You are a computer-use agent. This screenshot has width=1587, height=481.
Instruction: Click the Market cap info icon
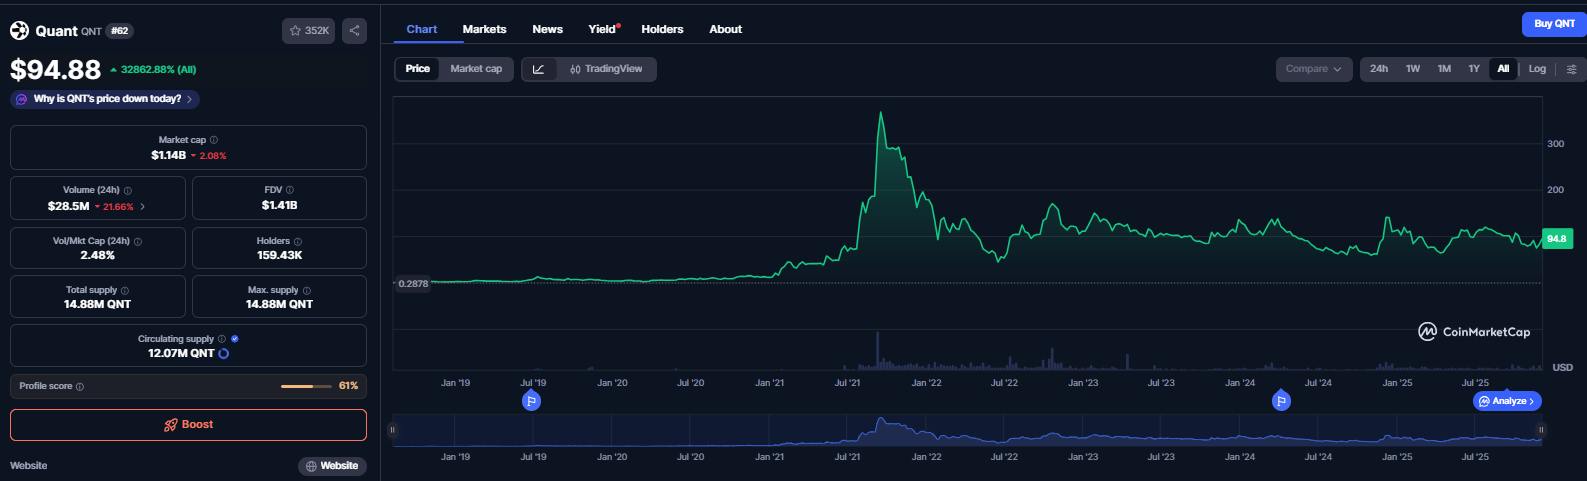[214, 140]
